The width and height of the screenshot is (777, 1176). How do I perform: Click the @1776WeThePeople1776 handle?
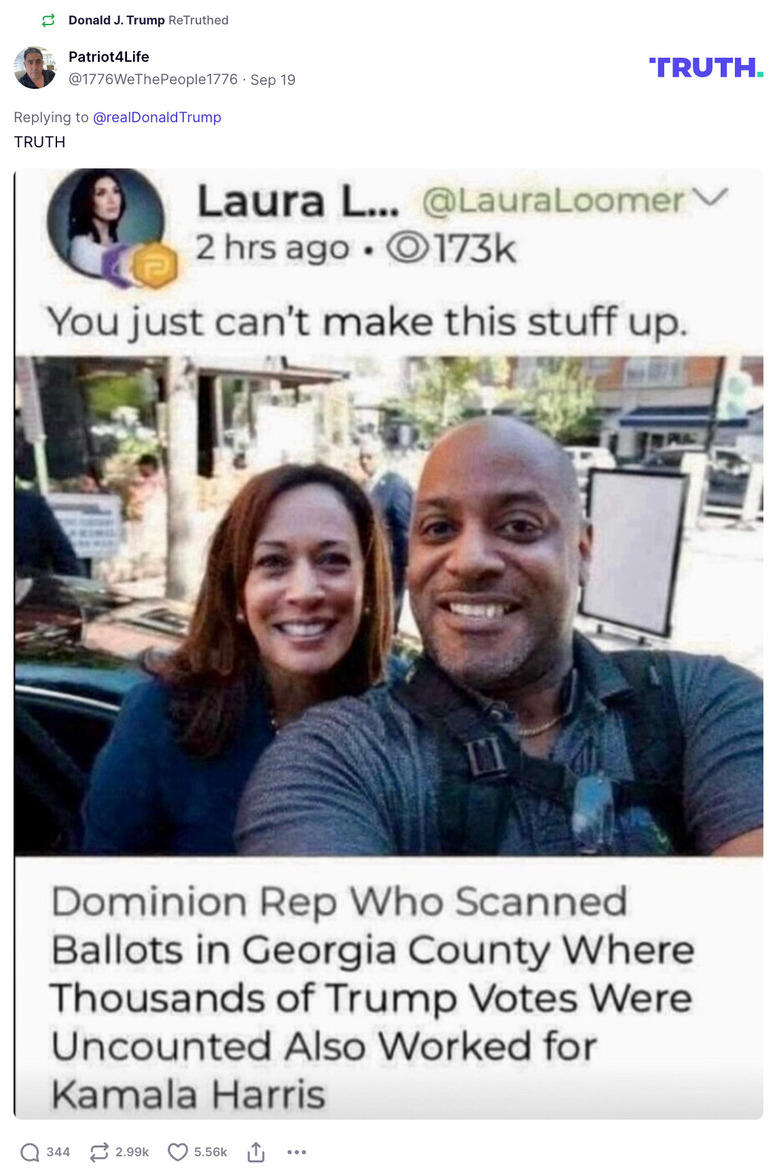pyautogui.click(x=153, y=80)
